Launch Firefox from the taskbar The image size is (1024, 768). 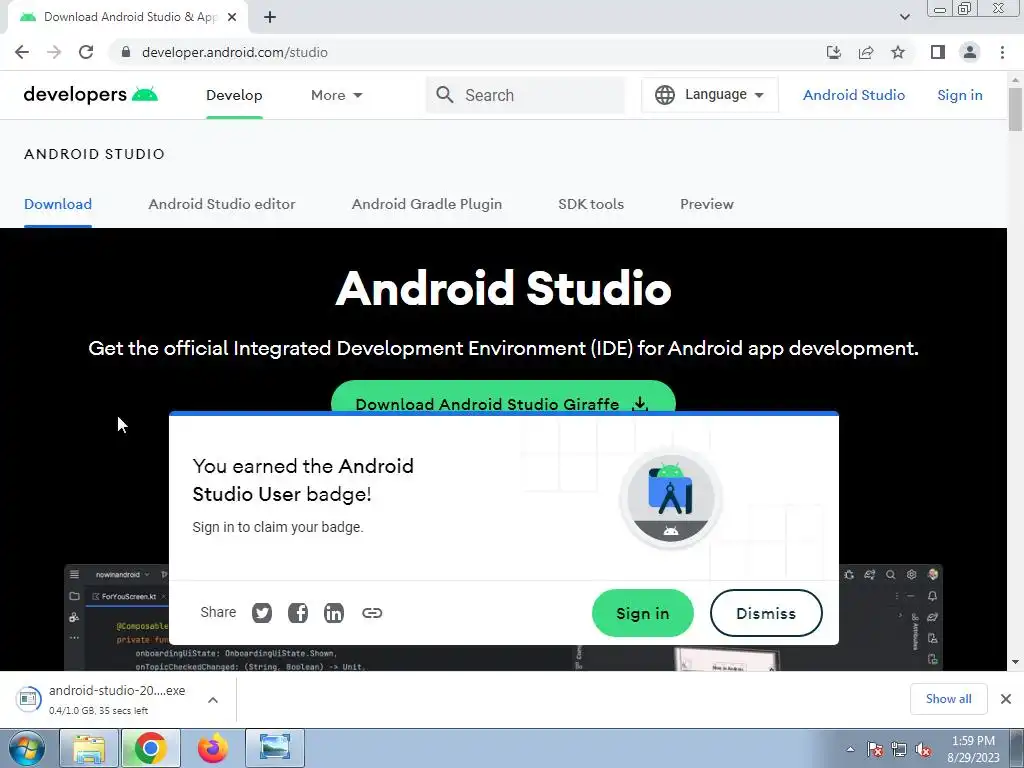[212, 748]
